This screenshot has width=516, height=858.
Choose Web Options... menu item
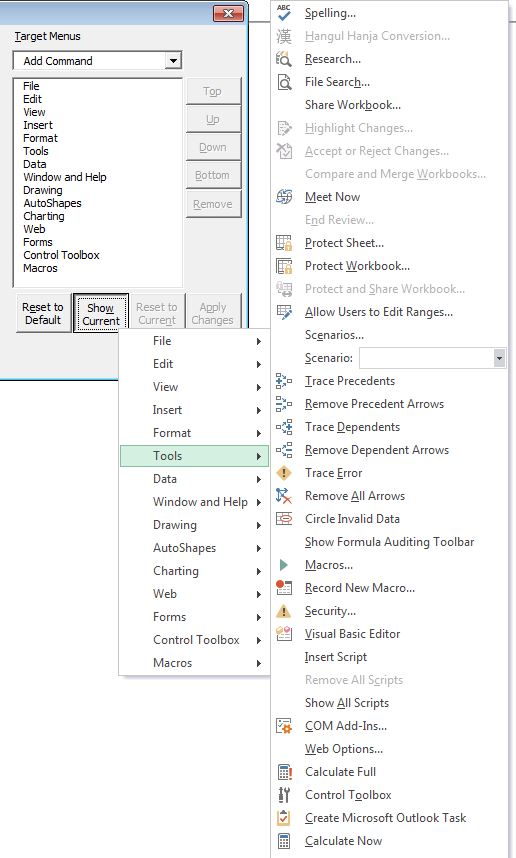[390, 748]
